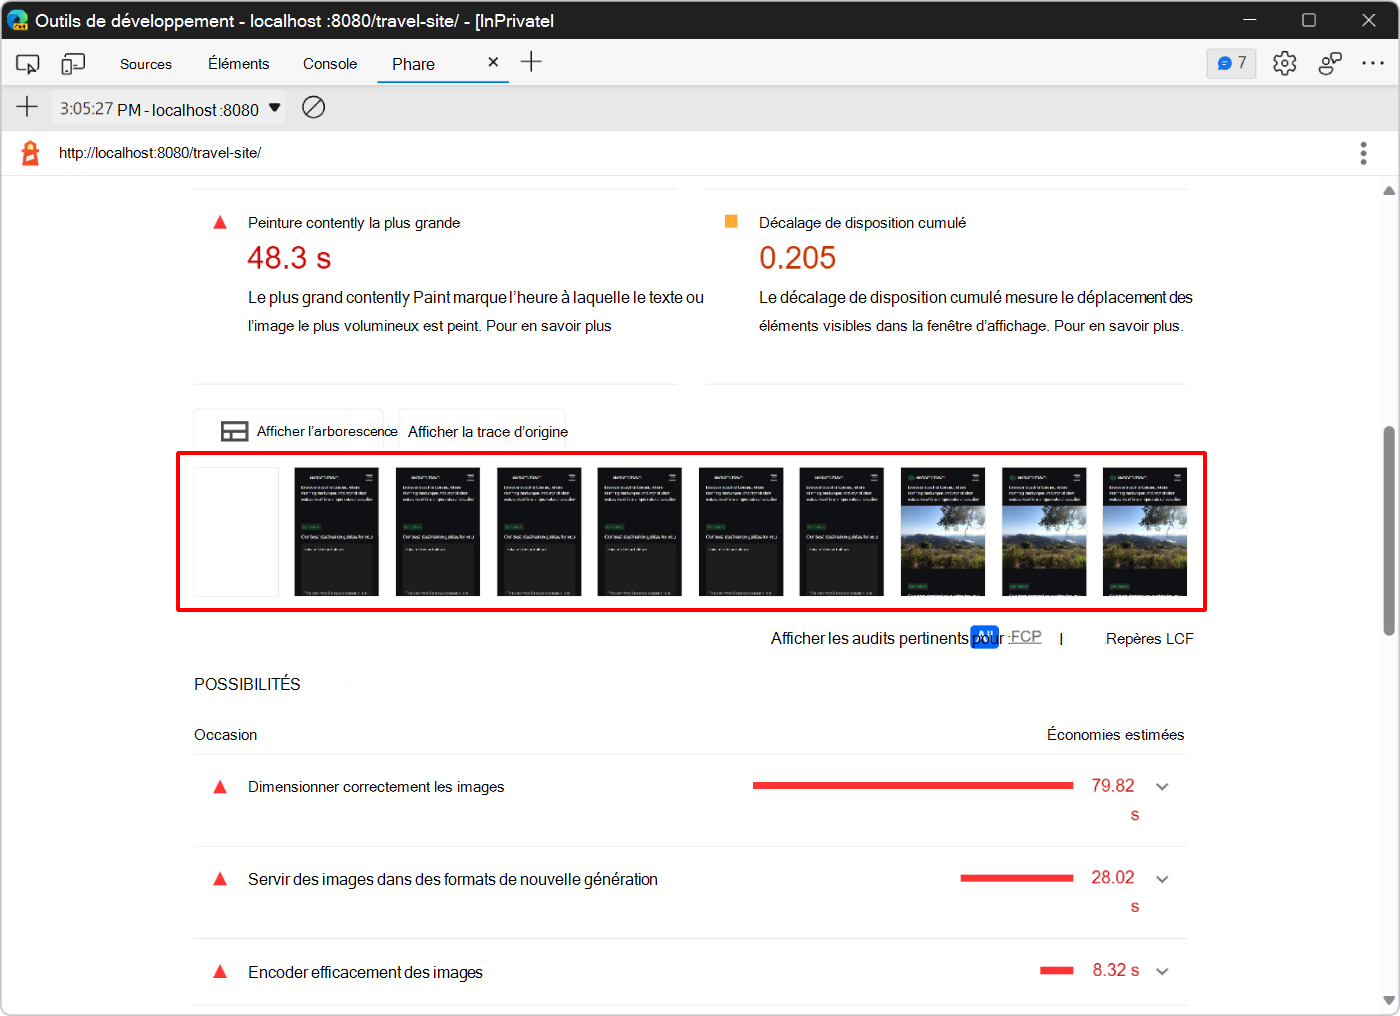Click the 28.02 s savings bar
The width and height of the screenshot is (1400, 1016).
pos(1017,878)
